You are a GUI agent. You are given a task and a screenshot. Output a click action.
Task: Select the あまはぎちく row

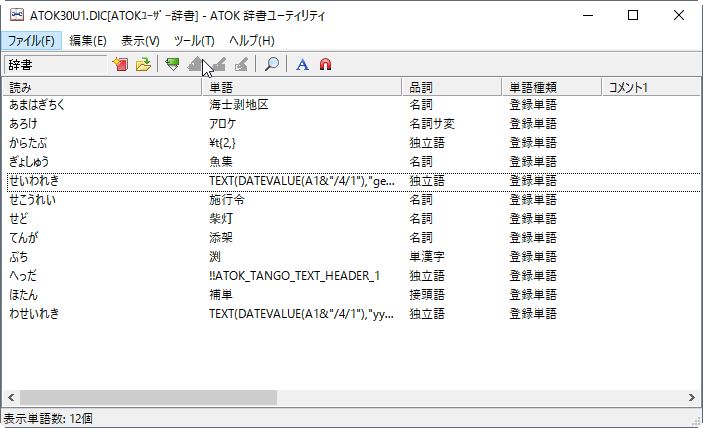click(x=352, y=105)
